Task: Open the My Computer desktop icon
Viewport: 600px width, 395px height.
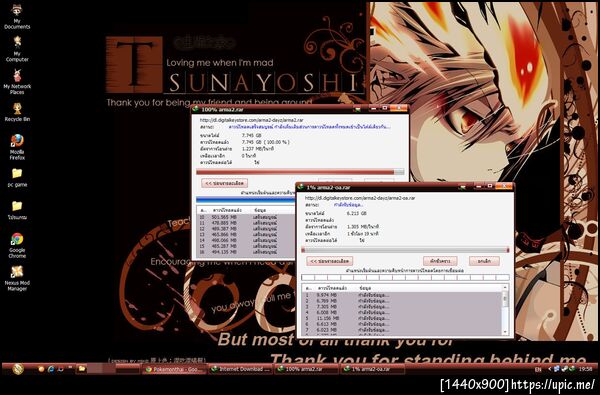Action: [x=17, y=49]
